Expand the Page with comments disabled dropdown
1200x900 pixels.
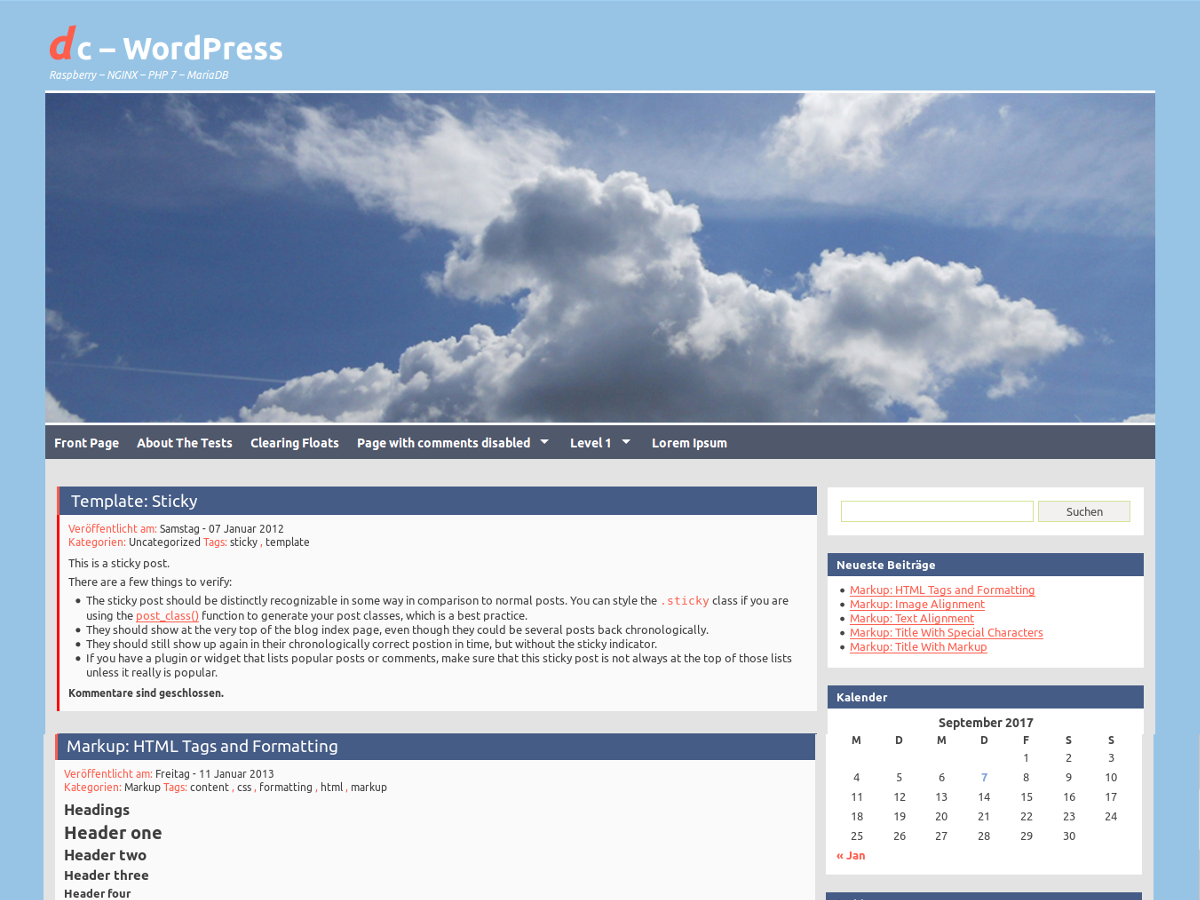click(x=444, y=442)
